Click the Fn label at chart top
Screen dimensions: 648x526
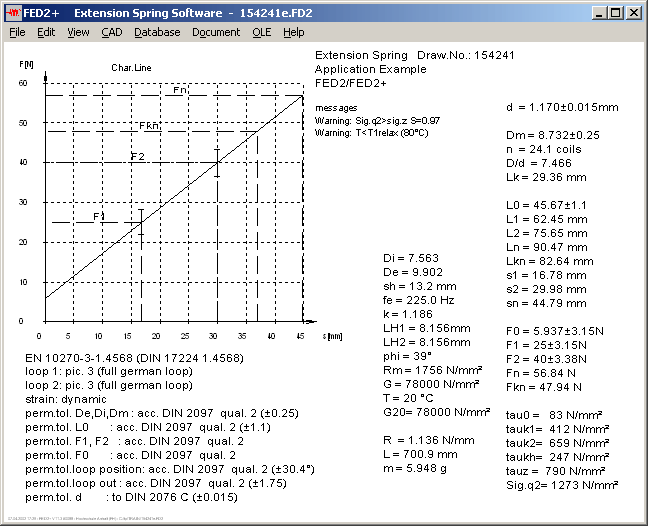(180, 90)
